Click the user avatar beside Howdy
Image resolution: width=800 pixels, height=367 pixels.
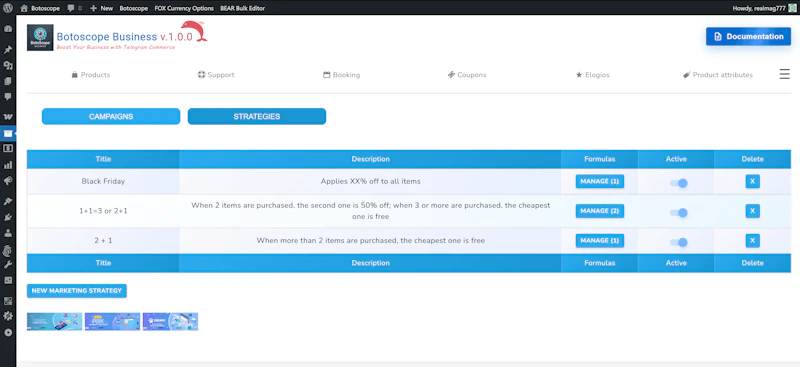click(791, 8)
